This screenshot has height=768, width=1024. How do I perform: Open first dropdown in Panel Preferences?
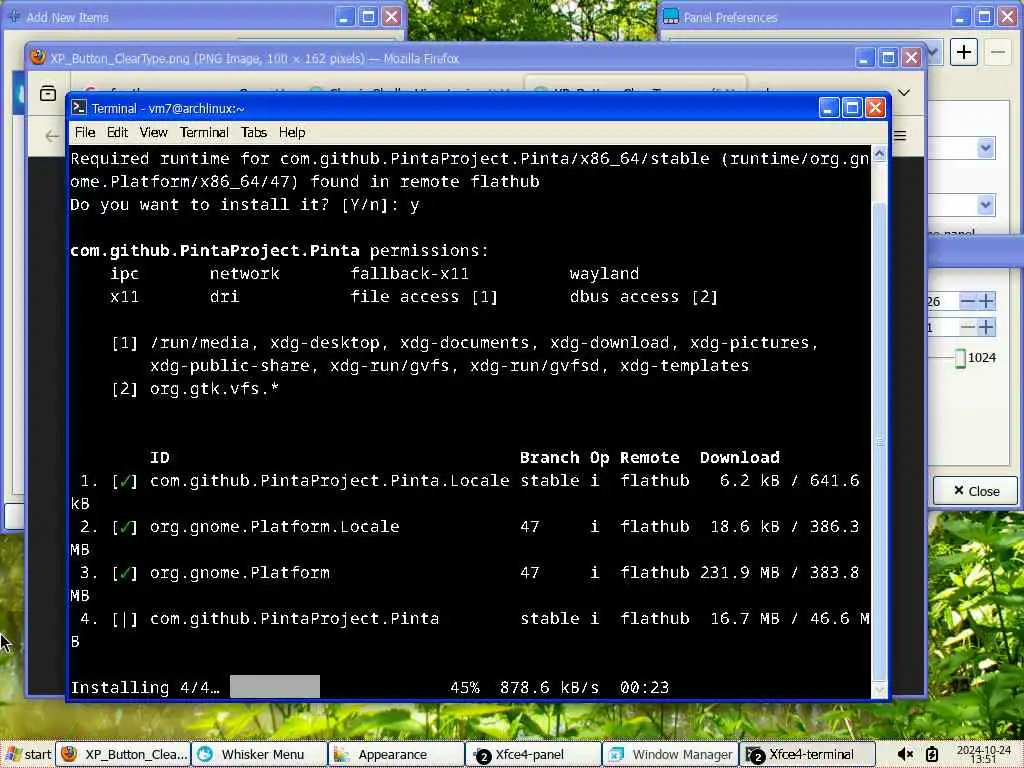click(x=985, y=148)
